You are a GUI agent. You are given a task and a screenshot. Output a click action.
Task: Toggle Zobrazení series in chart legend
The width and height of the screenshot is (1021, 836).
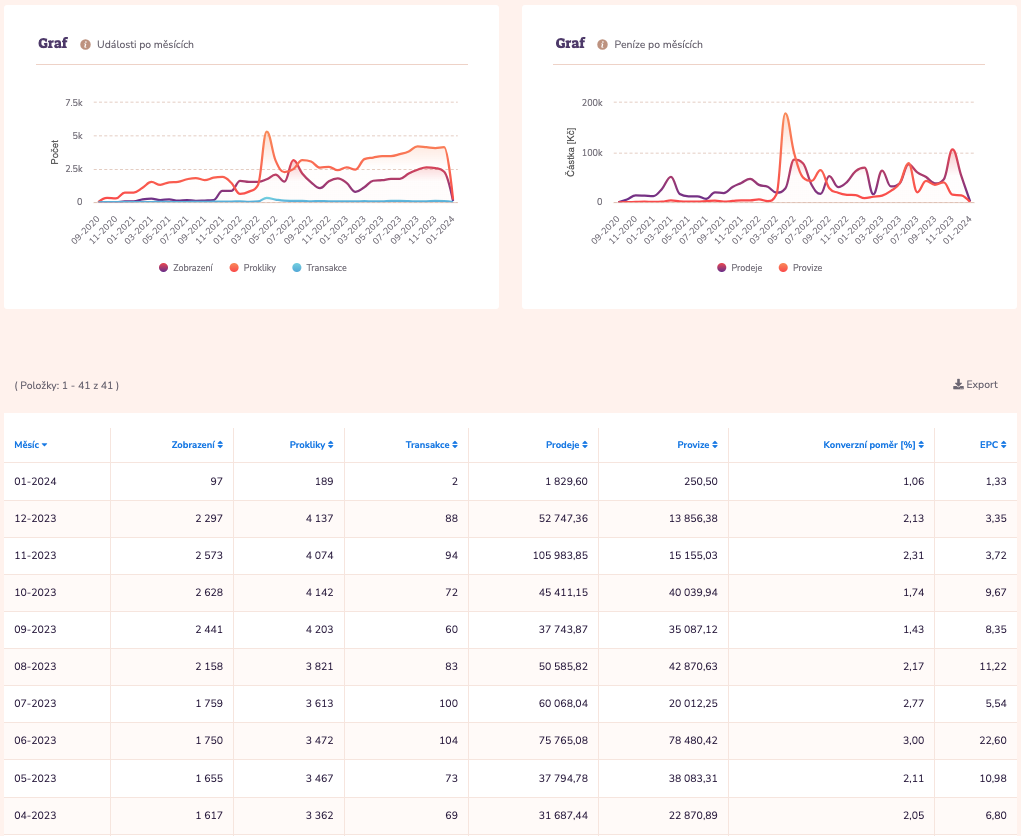click(x=186, y=268)
